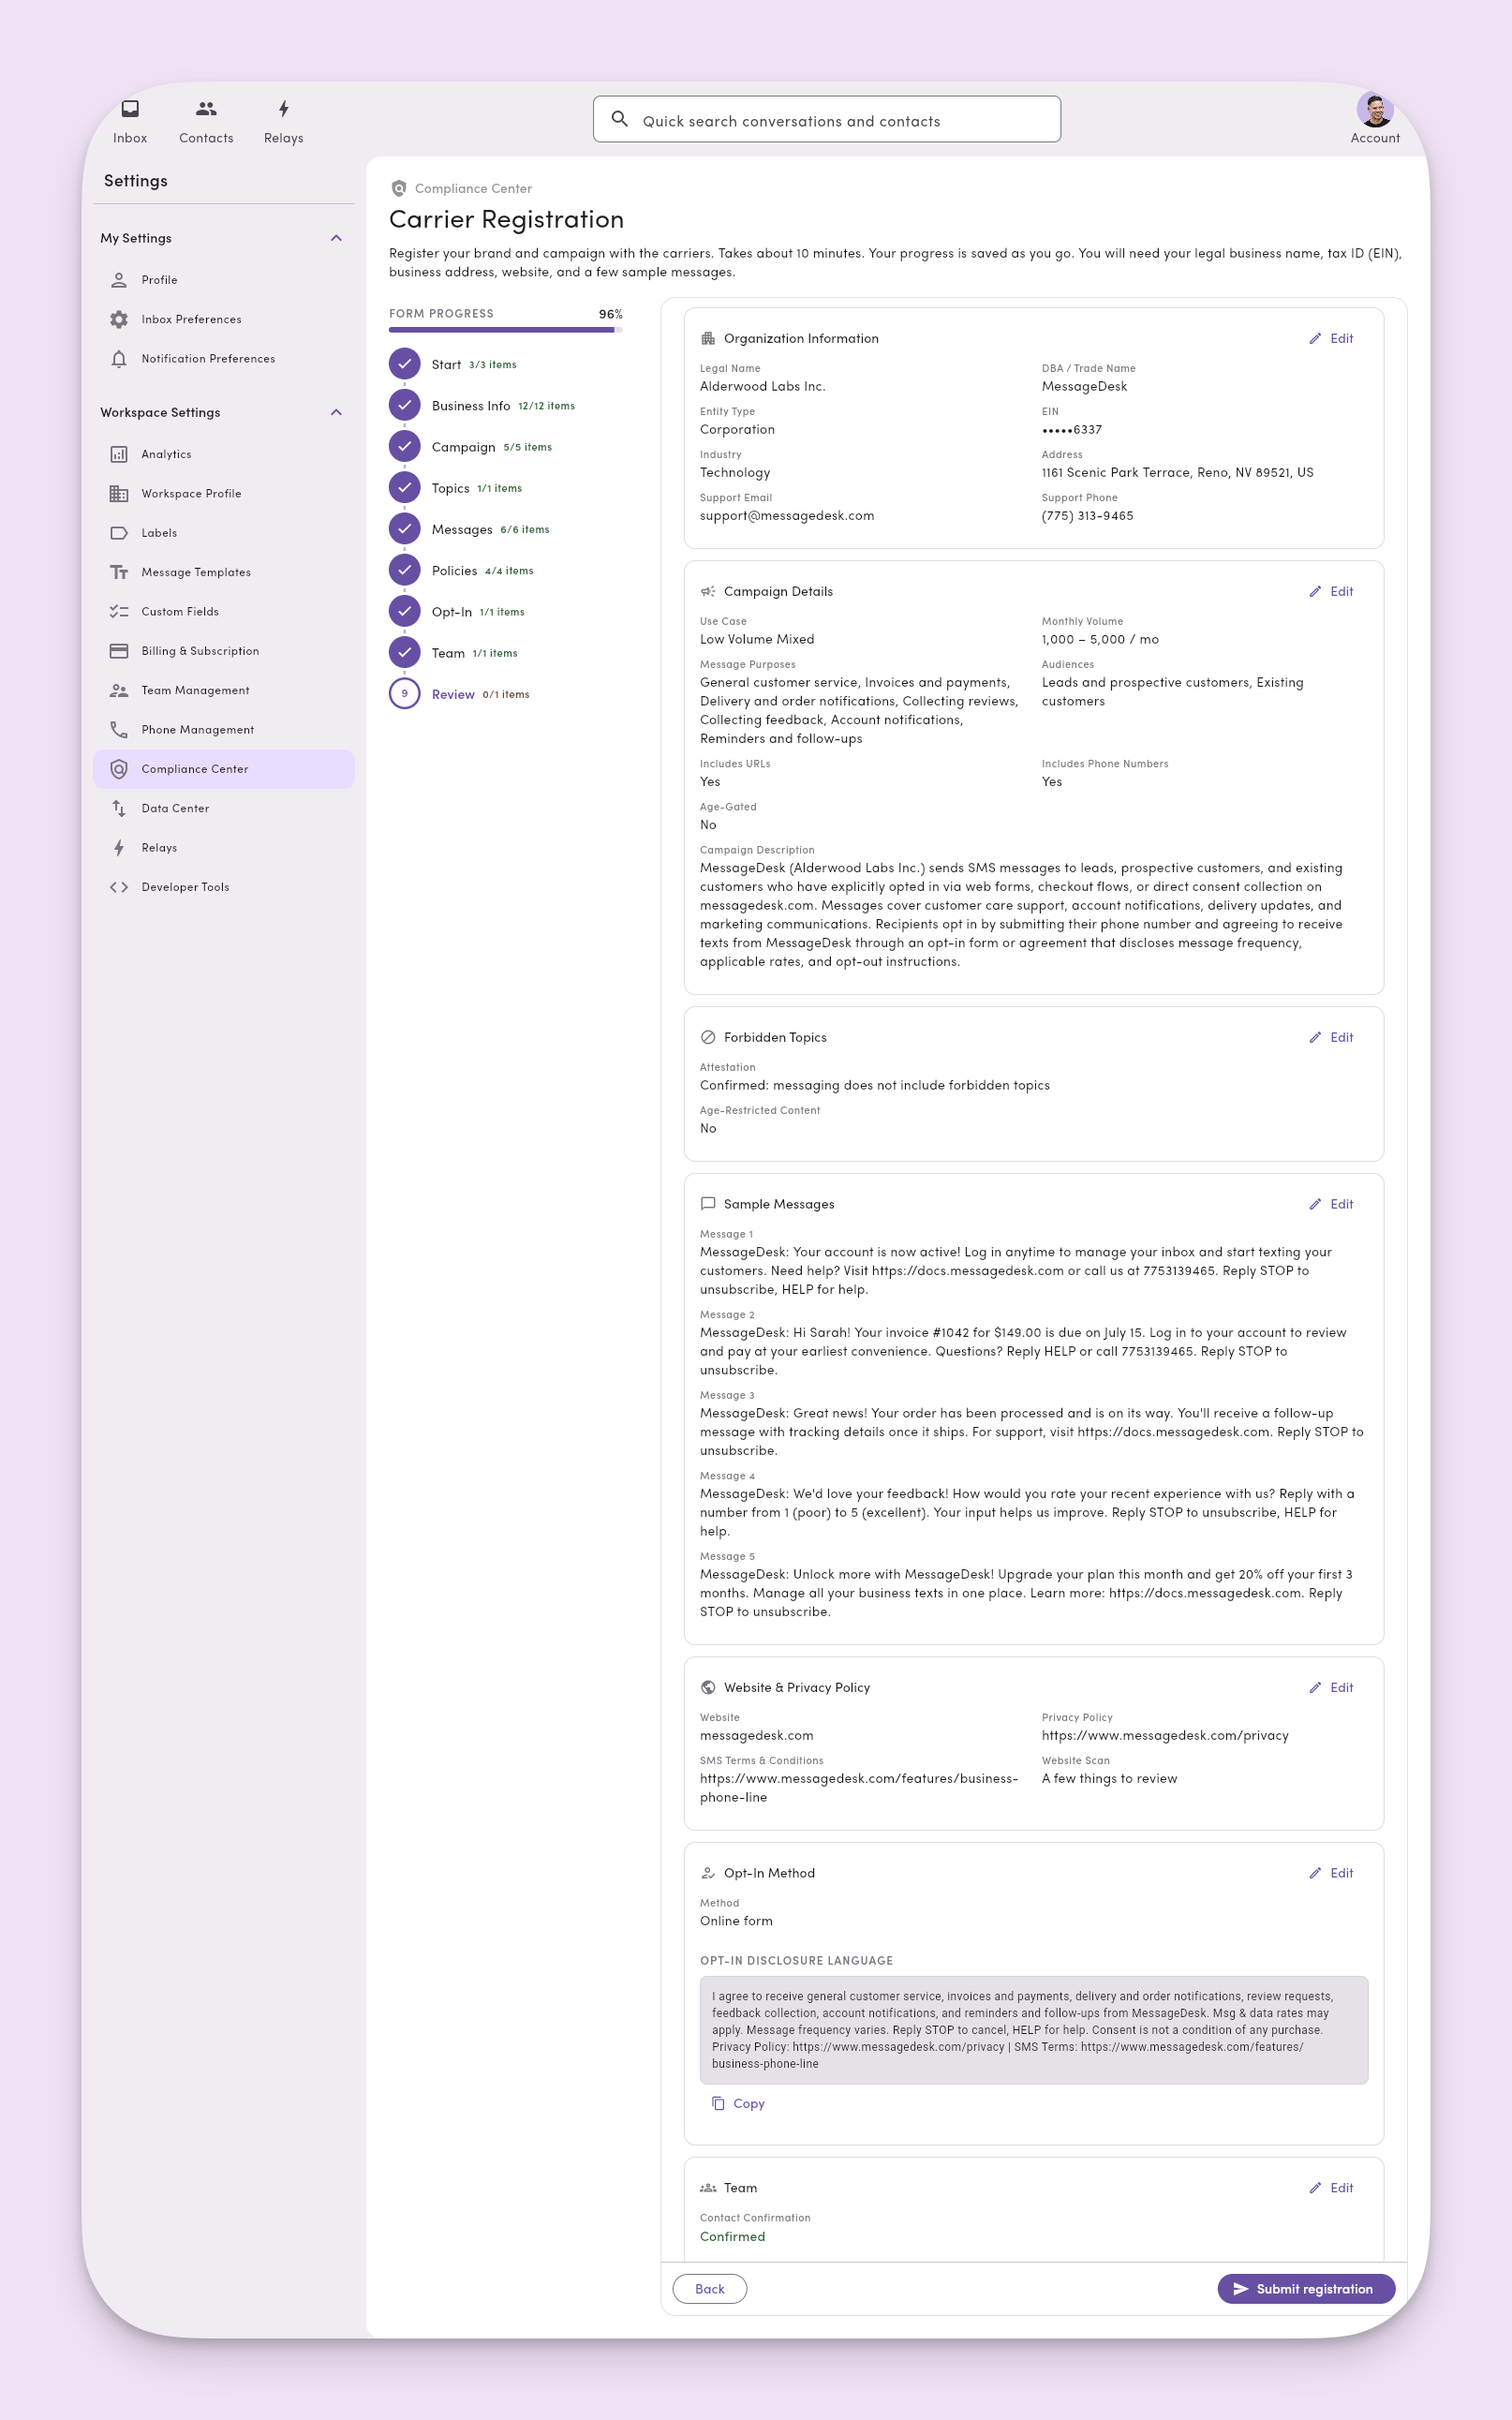Open Notification Preferences

pyautogui.click(x=224, y=358)
